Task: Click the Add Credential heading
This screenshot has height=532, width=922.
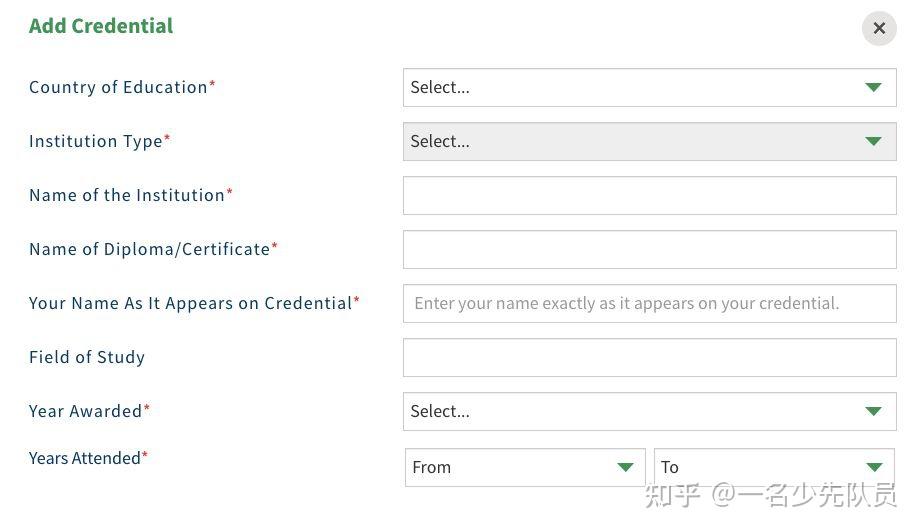Action: click(x=101, y=26)
